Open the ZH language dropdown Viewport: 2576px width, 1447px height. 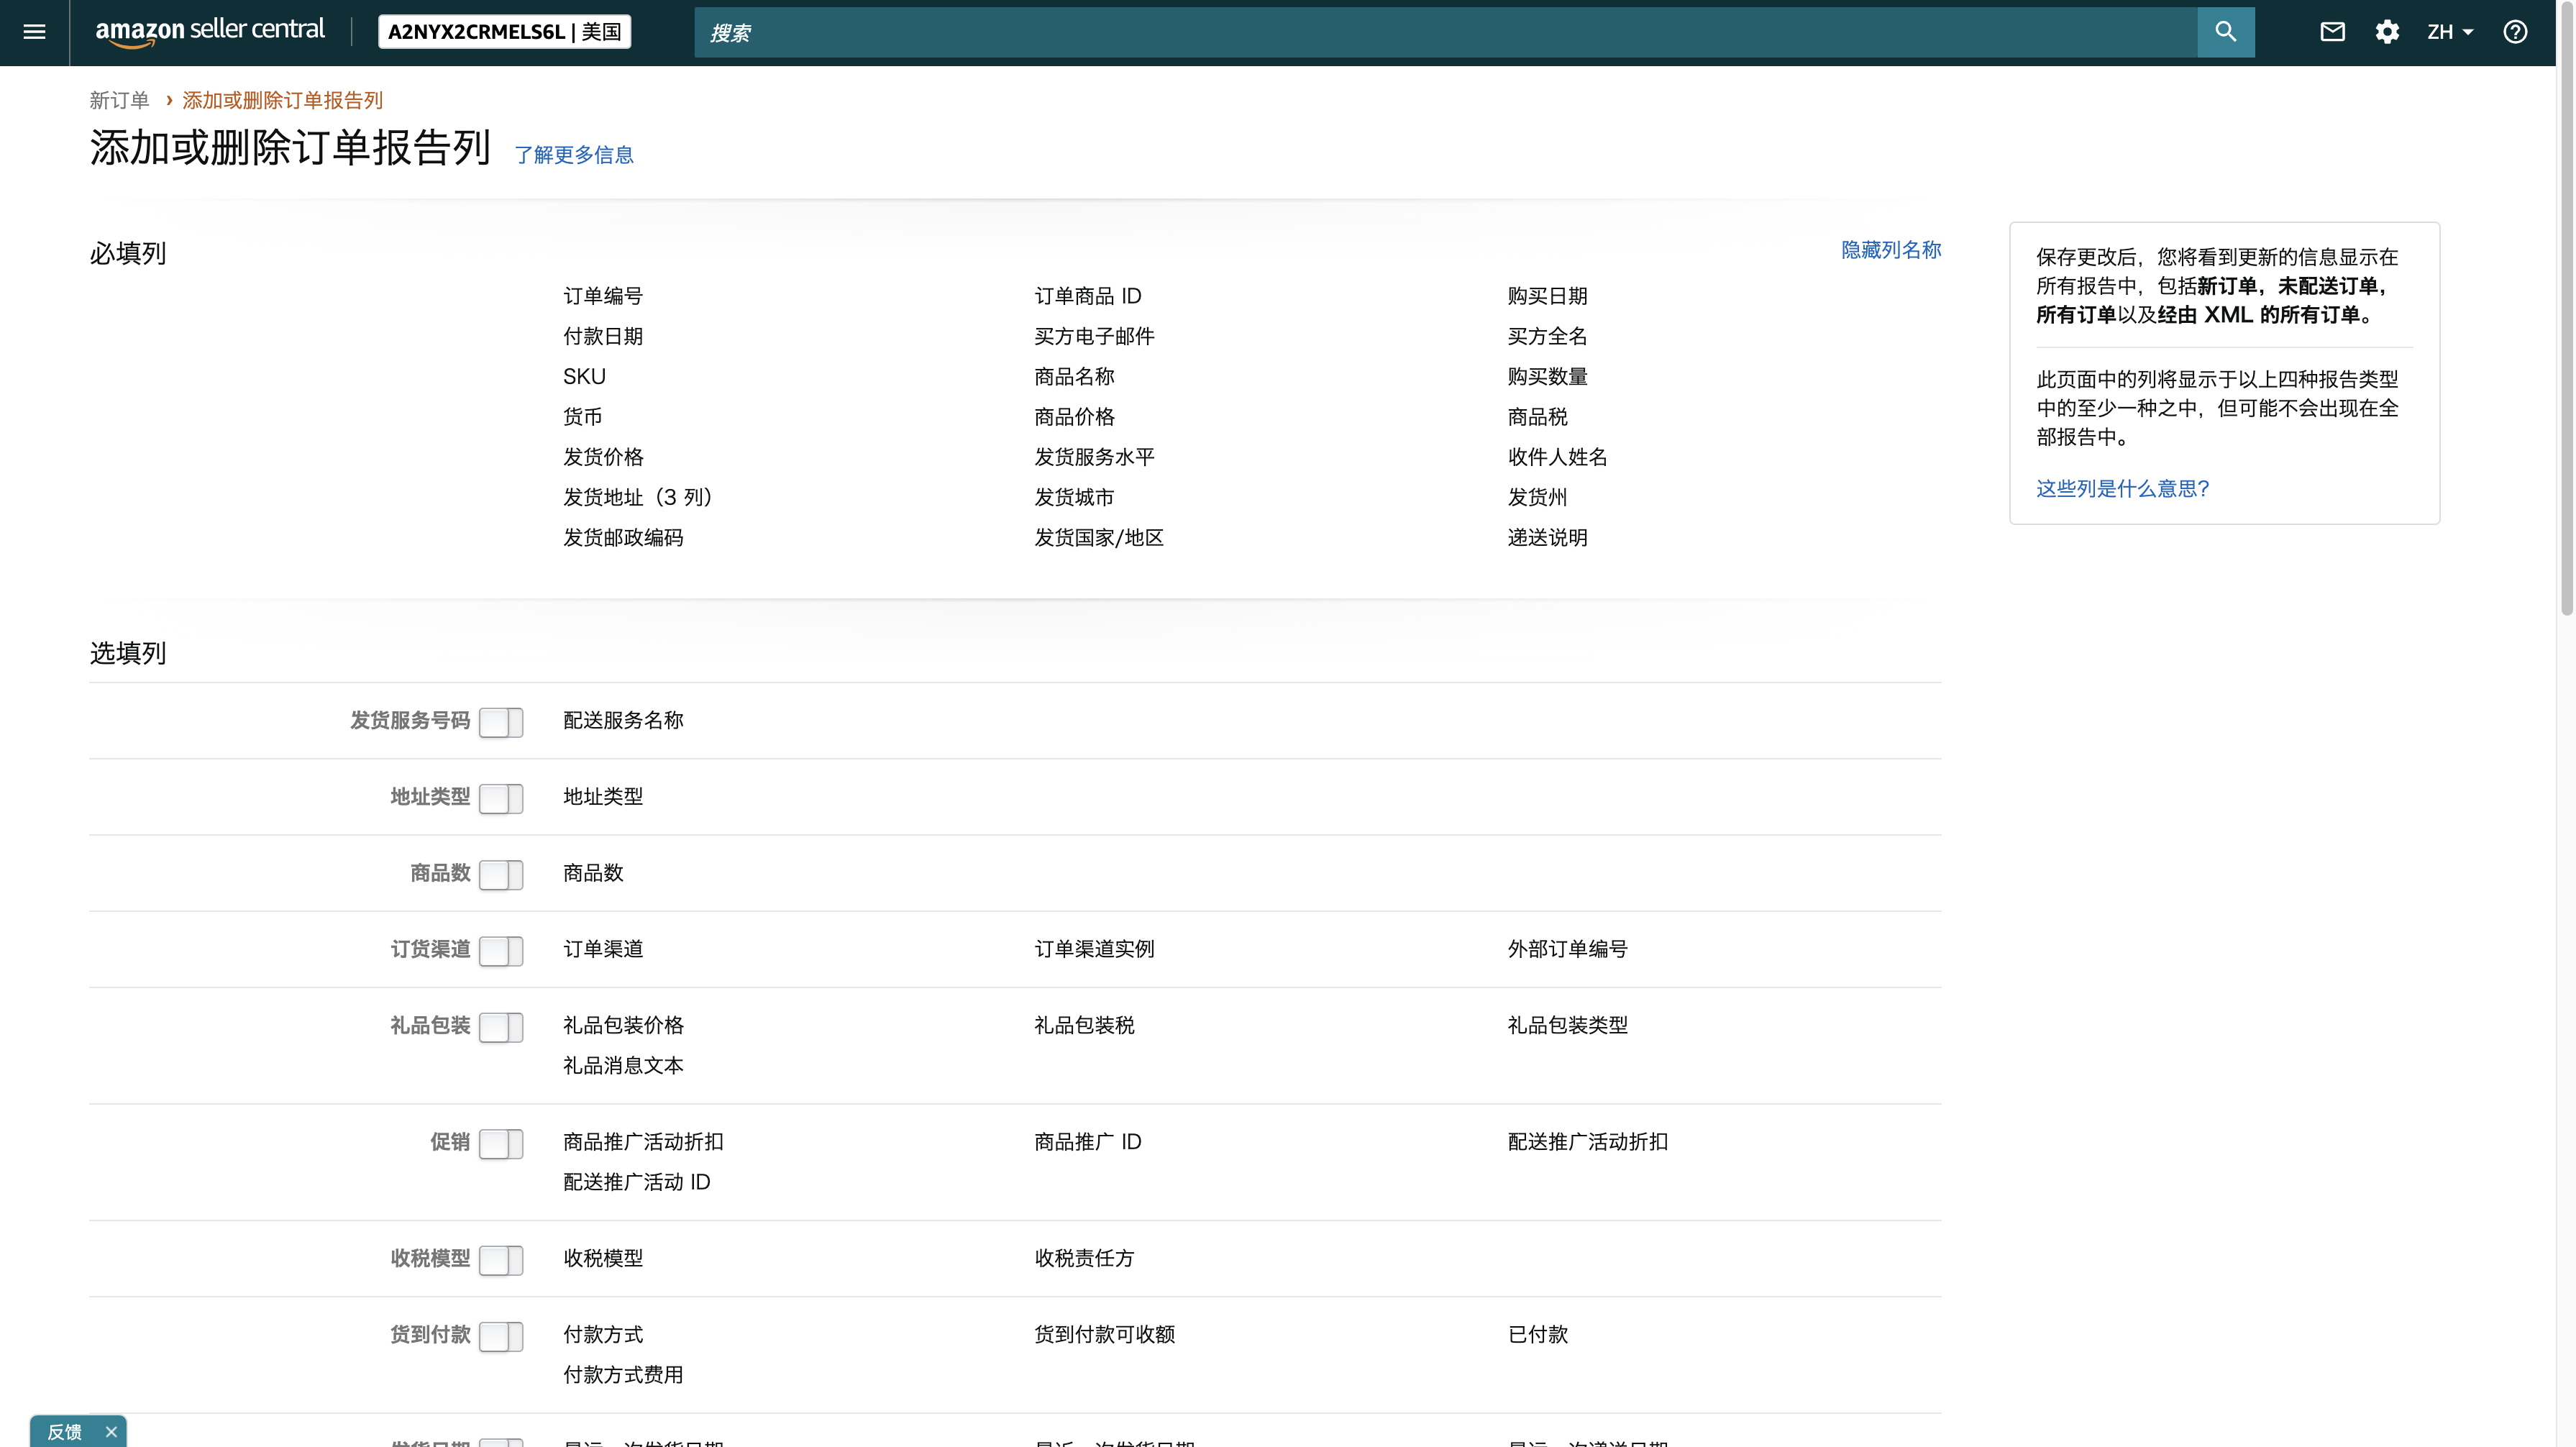pos(2449,32)
